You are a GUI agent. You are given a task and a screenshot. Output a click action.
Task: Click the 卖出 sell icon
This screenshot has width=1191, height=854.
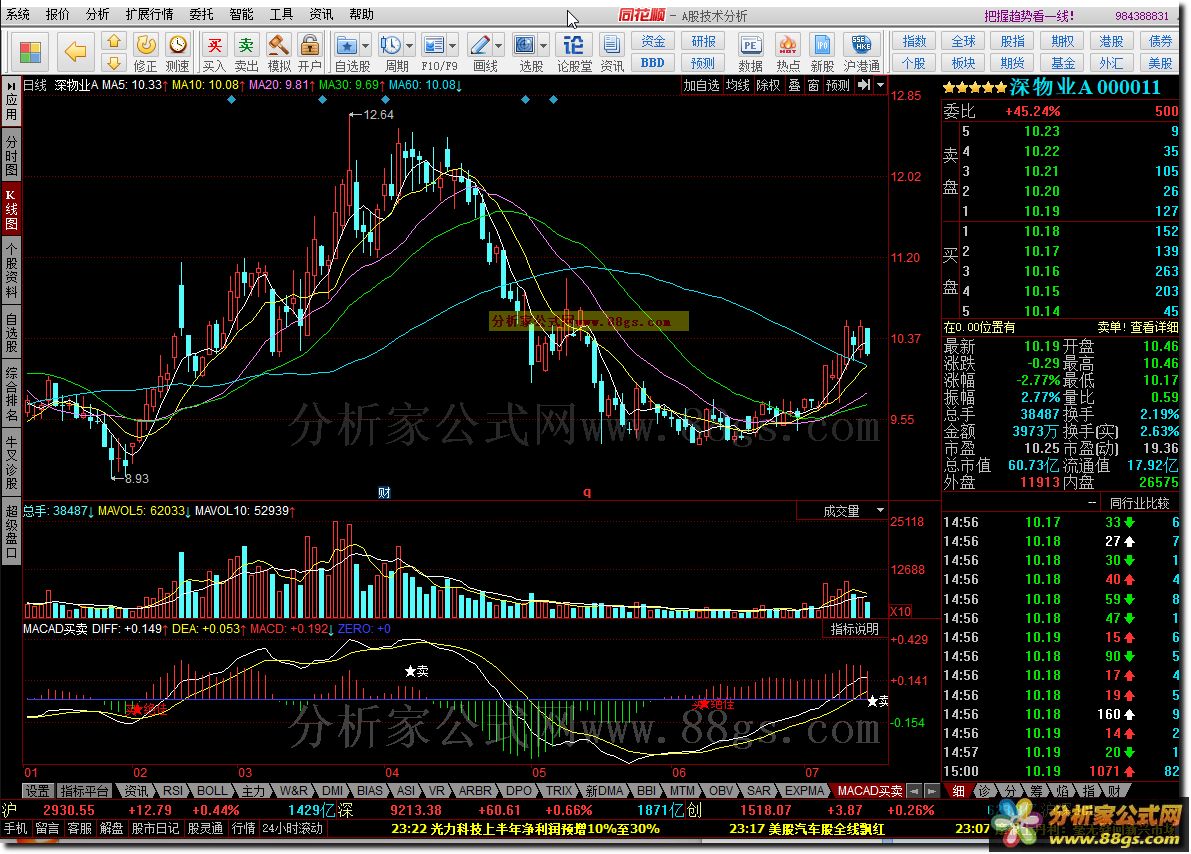pyautogui.click(x=246, y=52)
